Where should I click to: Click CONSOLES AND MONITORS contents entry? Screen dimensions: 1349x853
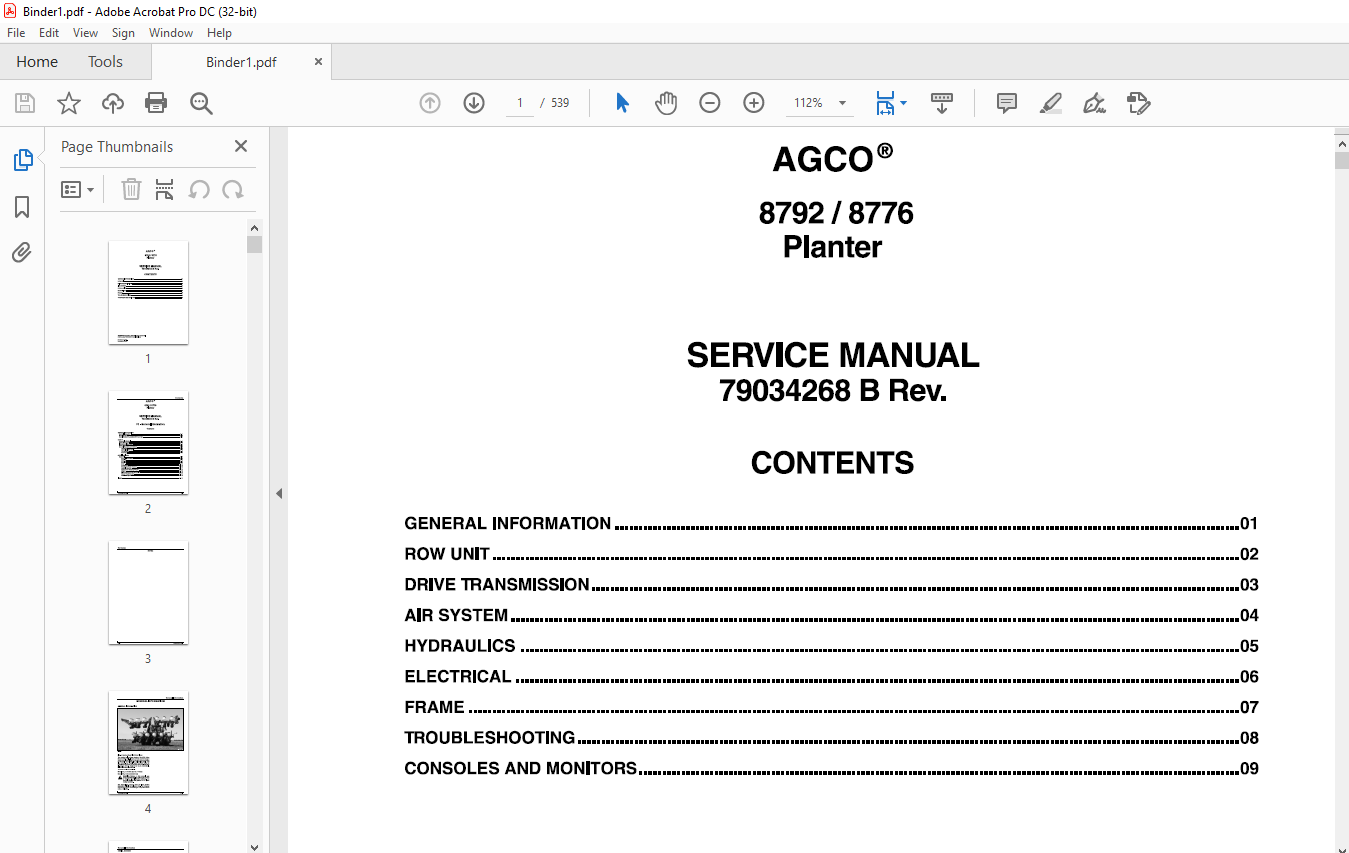click(x=831, y=768)
